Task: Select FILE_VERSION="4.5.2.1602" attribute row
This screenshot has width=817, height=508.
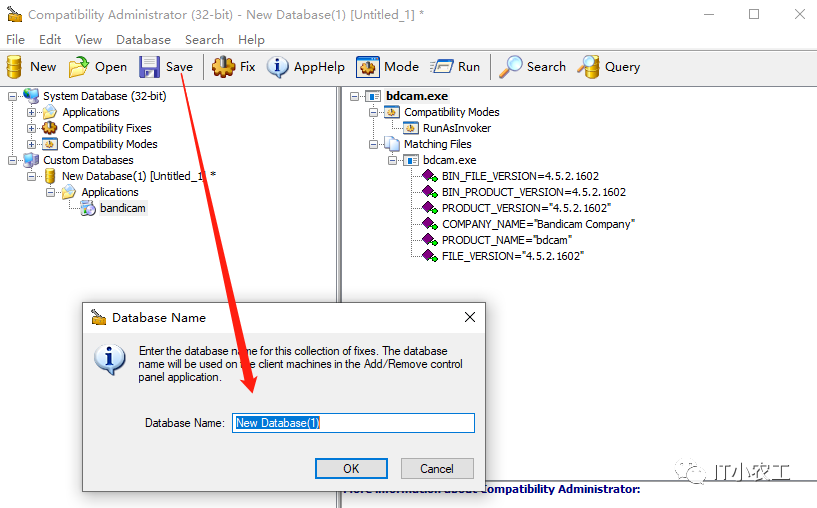Action: point(513,256)
